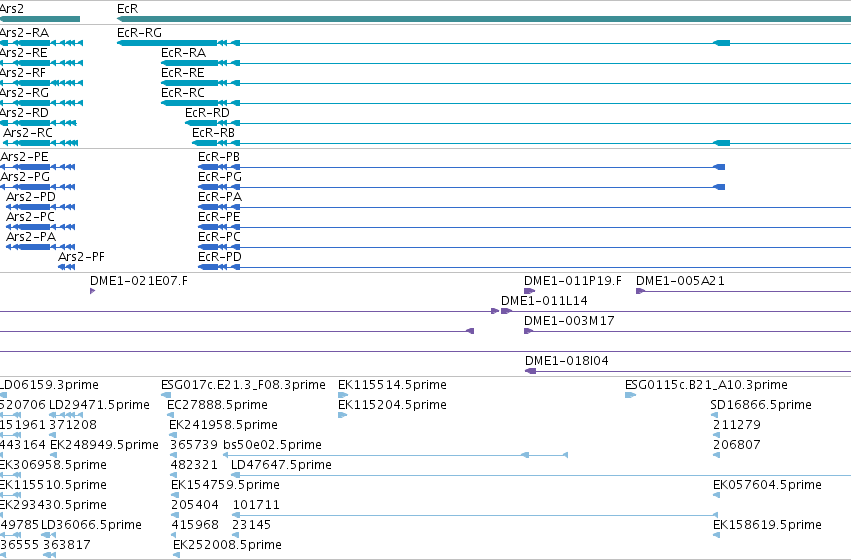Click the 23145 EST label
This screenshot has width=851, height=560.
coord(251,526)
